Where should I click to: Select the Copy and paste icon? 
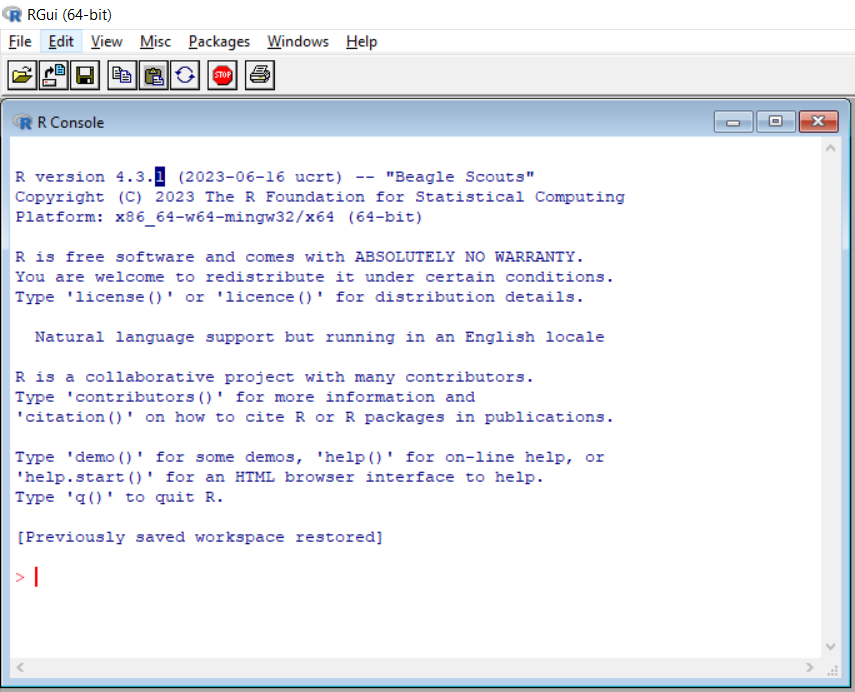point(185,75)
